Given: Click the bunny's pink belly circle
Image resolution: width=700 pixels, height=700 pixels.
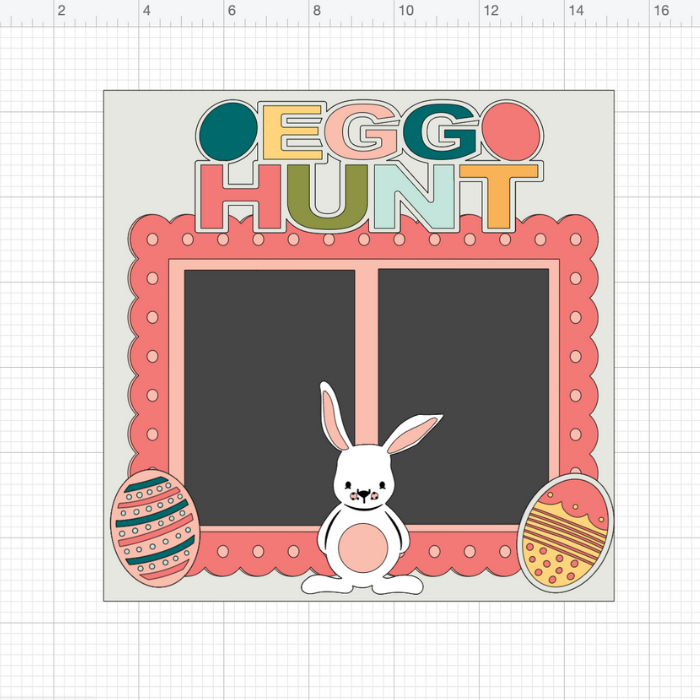Looking at the screenshot, I should tap(362, 549).
